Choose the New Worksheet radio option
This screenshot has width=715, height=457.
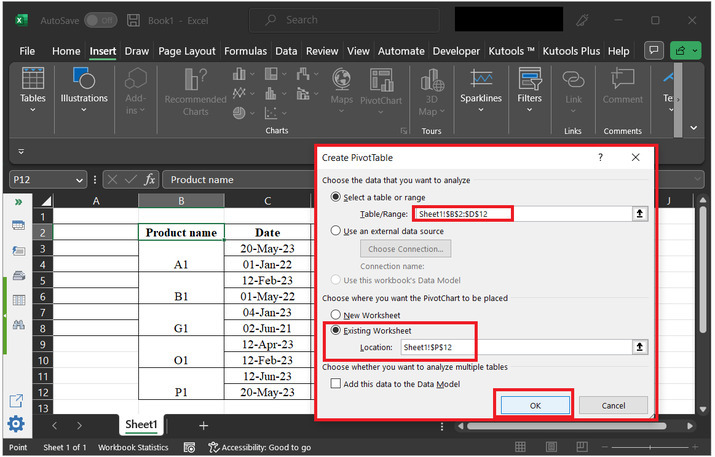click(336, 313)
